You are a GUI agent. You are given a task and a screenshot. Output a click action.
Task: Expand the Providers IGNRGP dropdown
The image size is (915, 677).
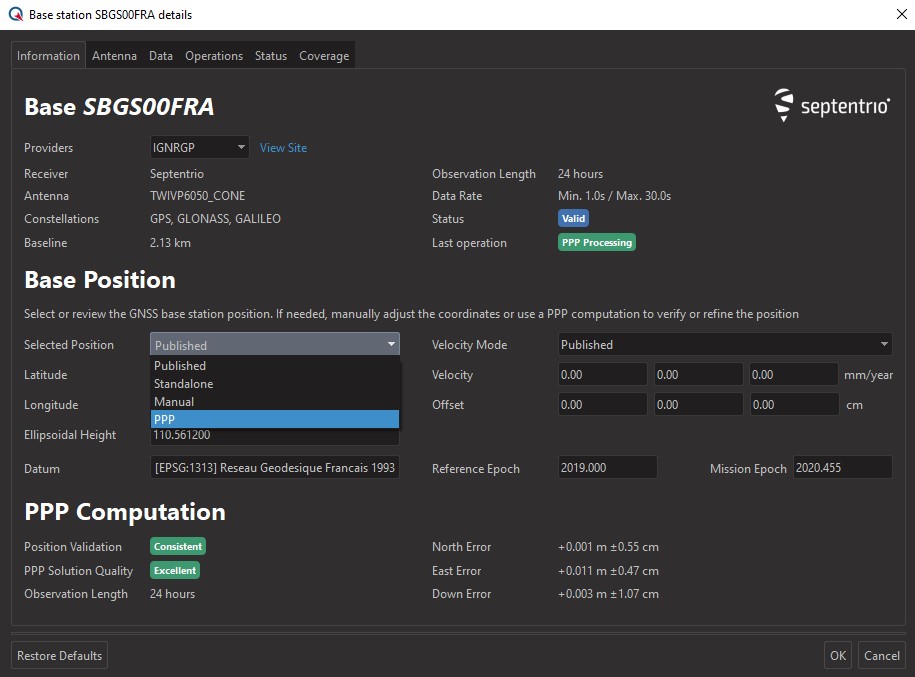point(200,148)
